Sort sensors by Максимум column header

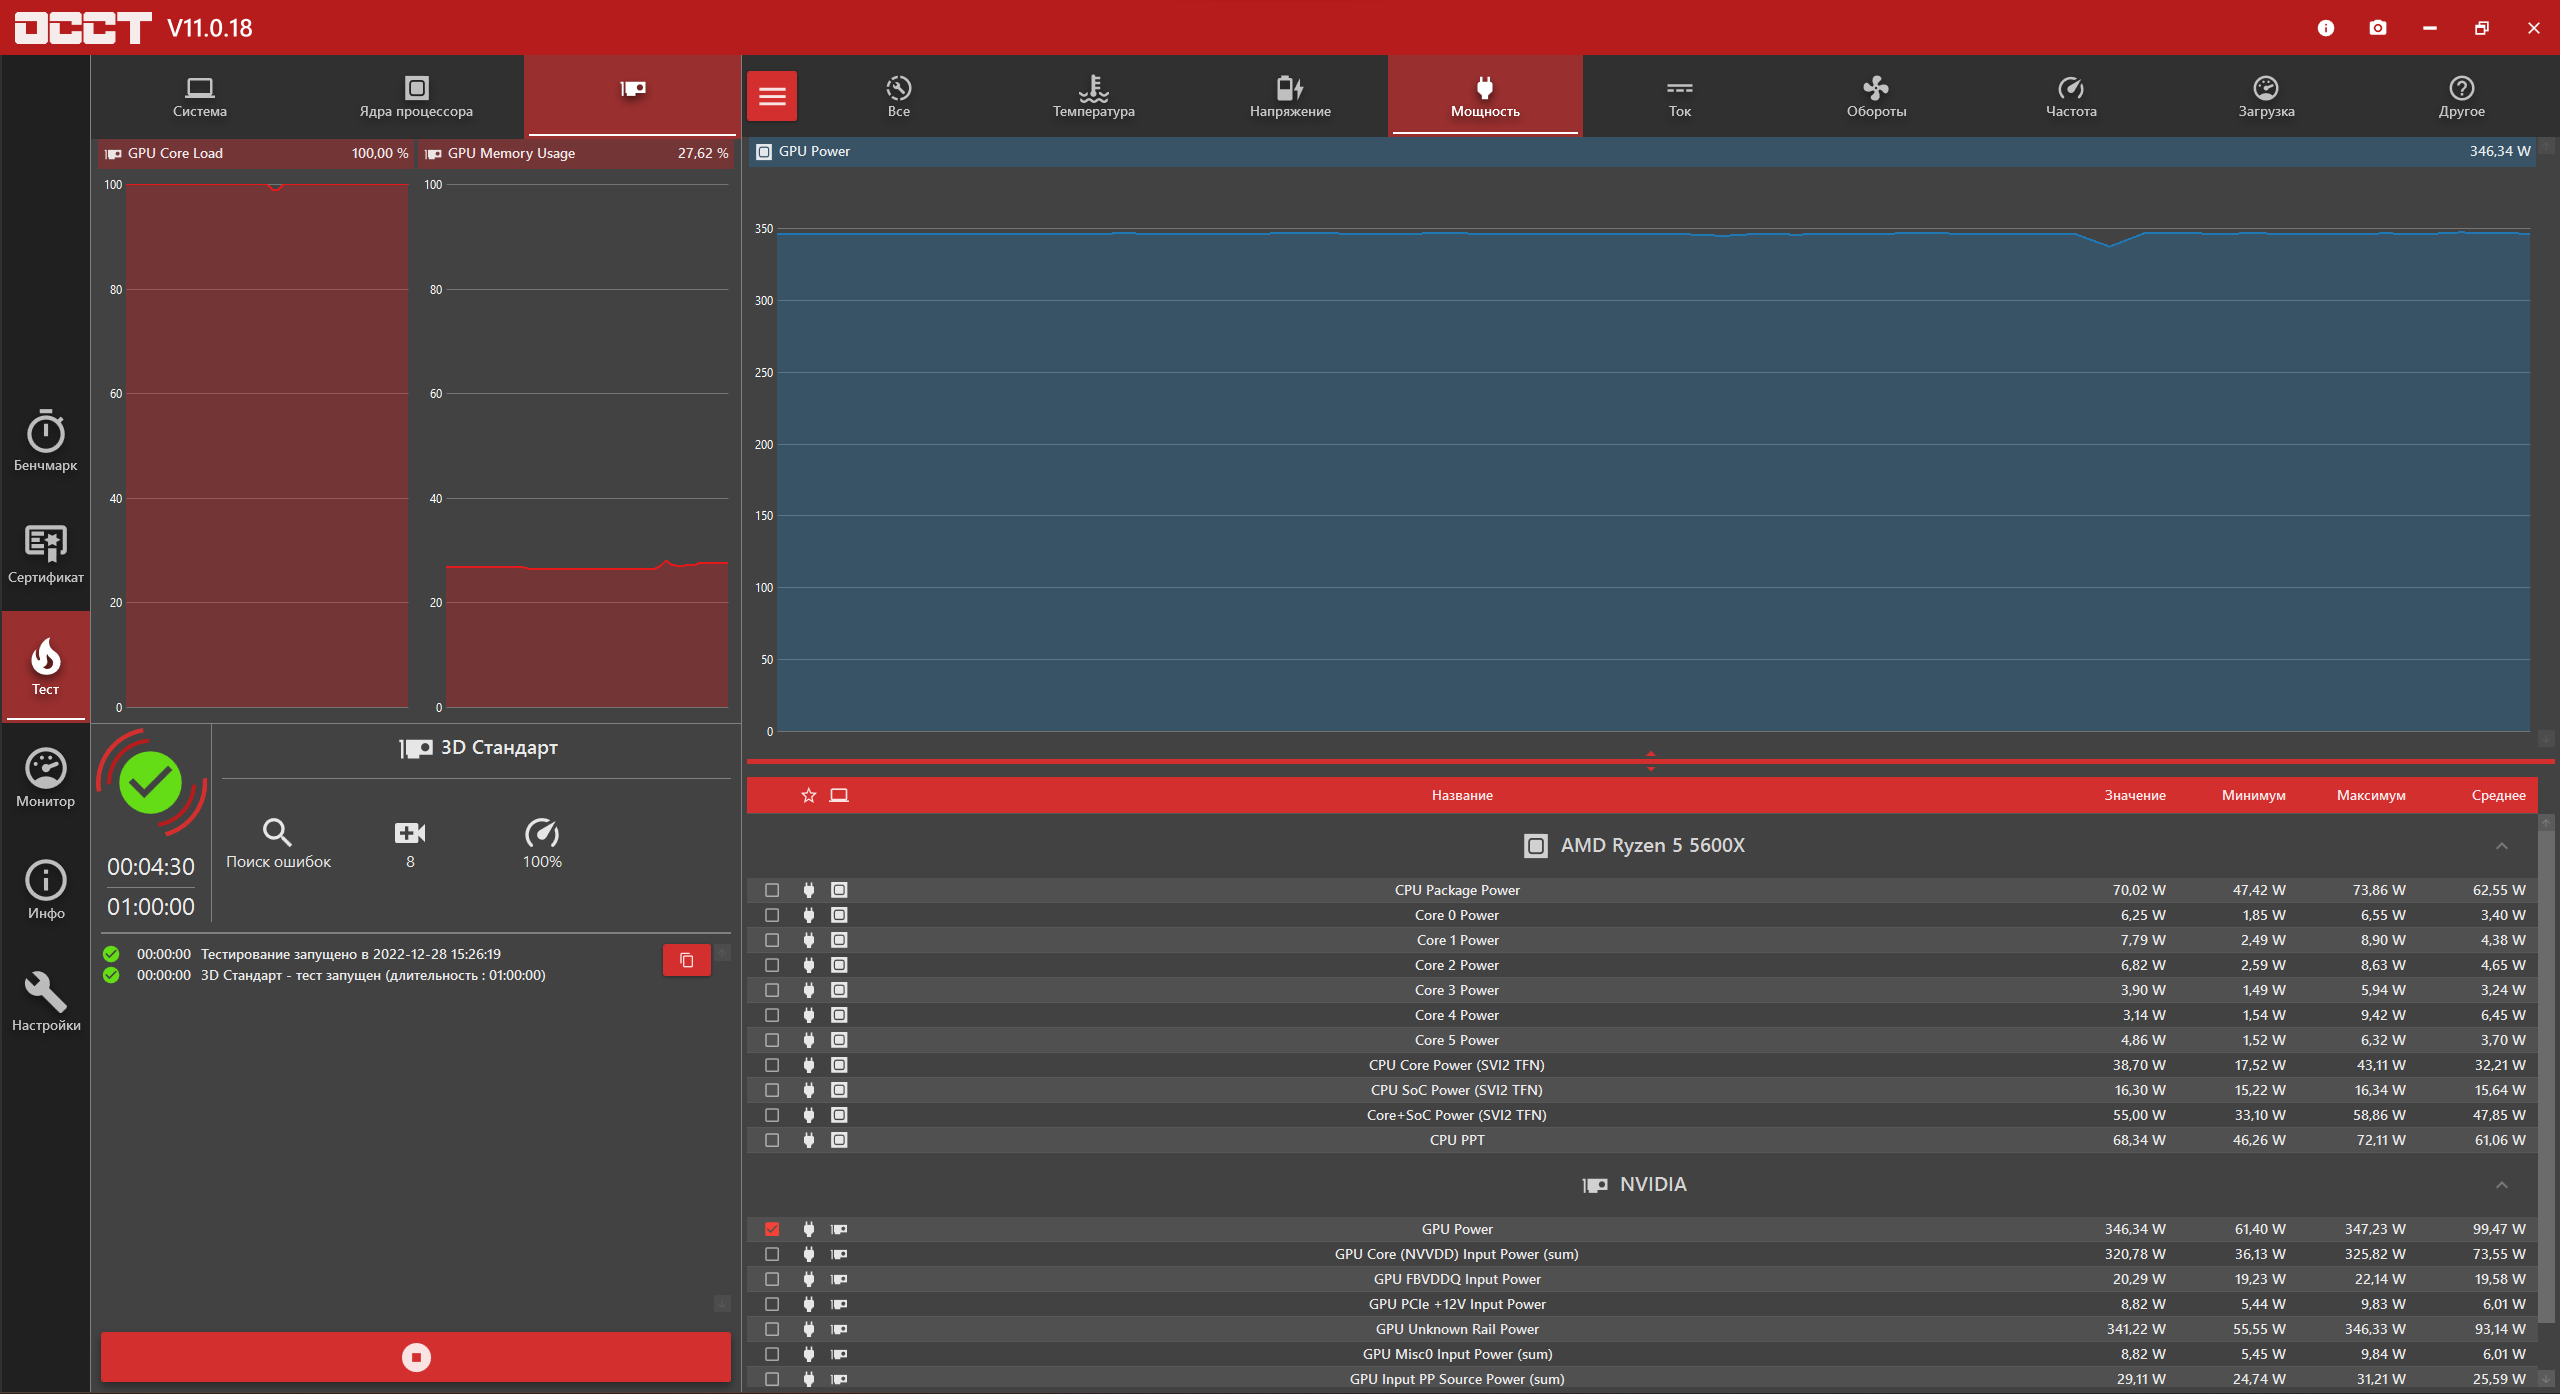point(2370,796)
